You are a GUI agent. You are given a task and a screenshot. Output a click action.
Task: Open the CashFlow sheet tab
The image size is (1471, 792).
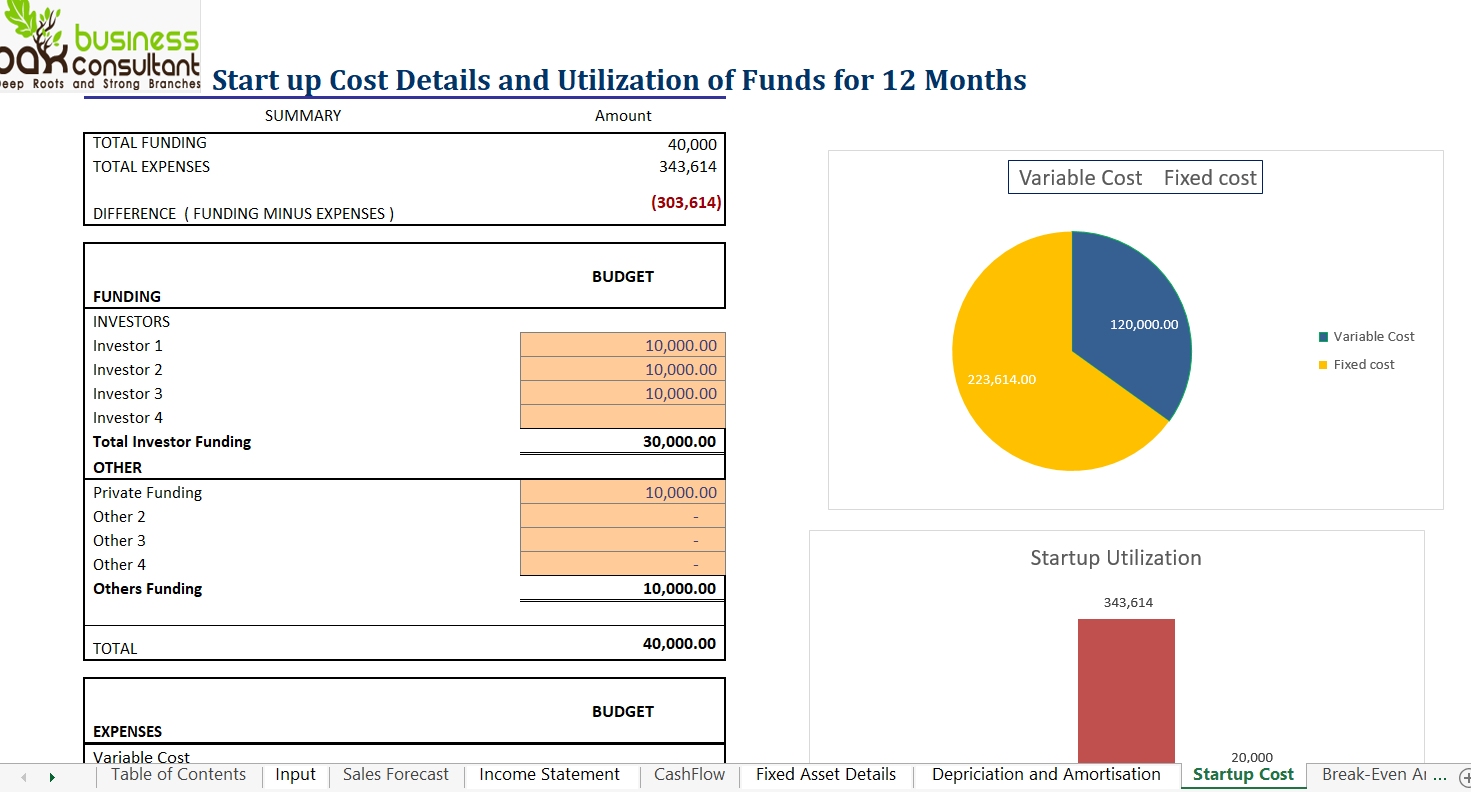(x=689, y=775)
